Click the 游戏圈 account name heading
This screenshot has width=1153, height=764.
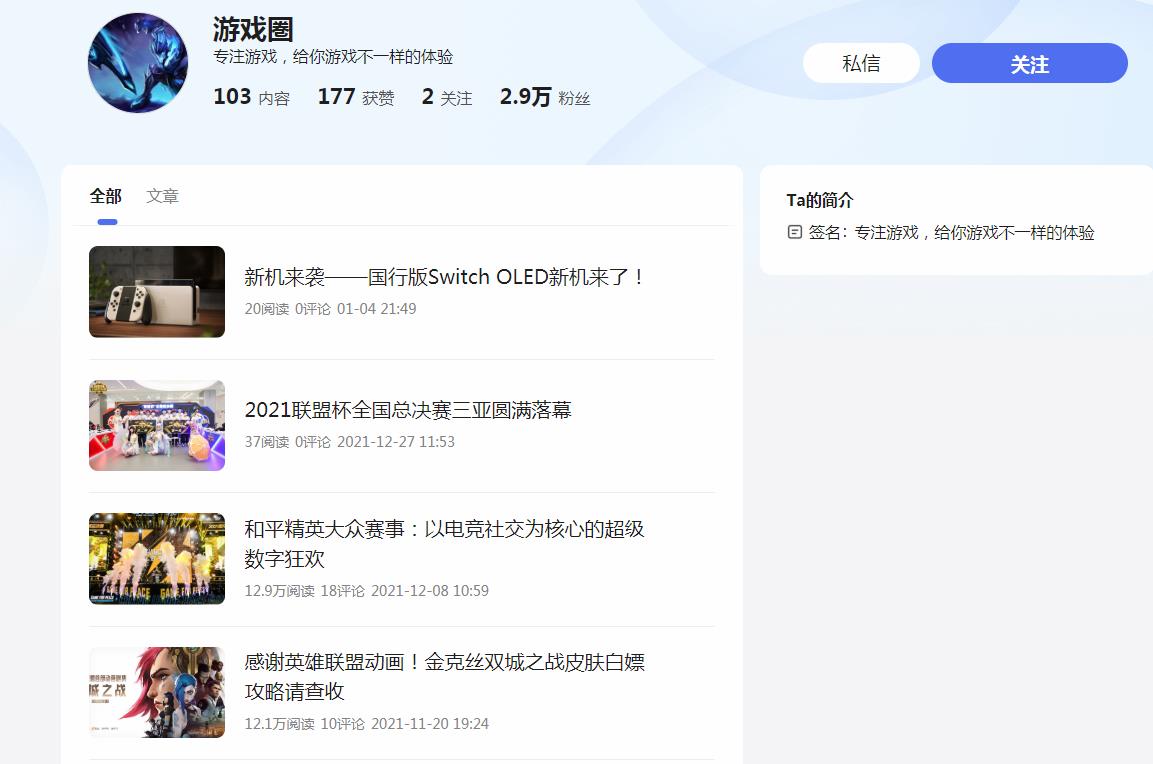[254, 29]
